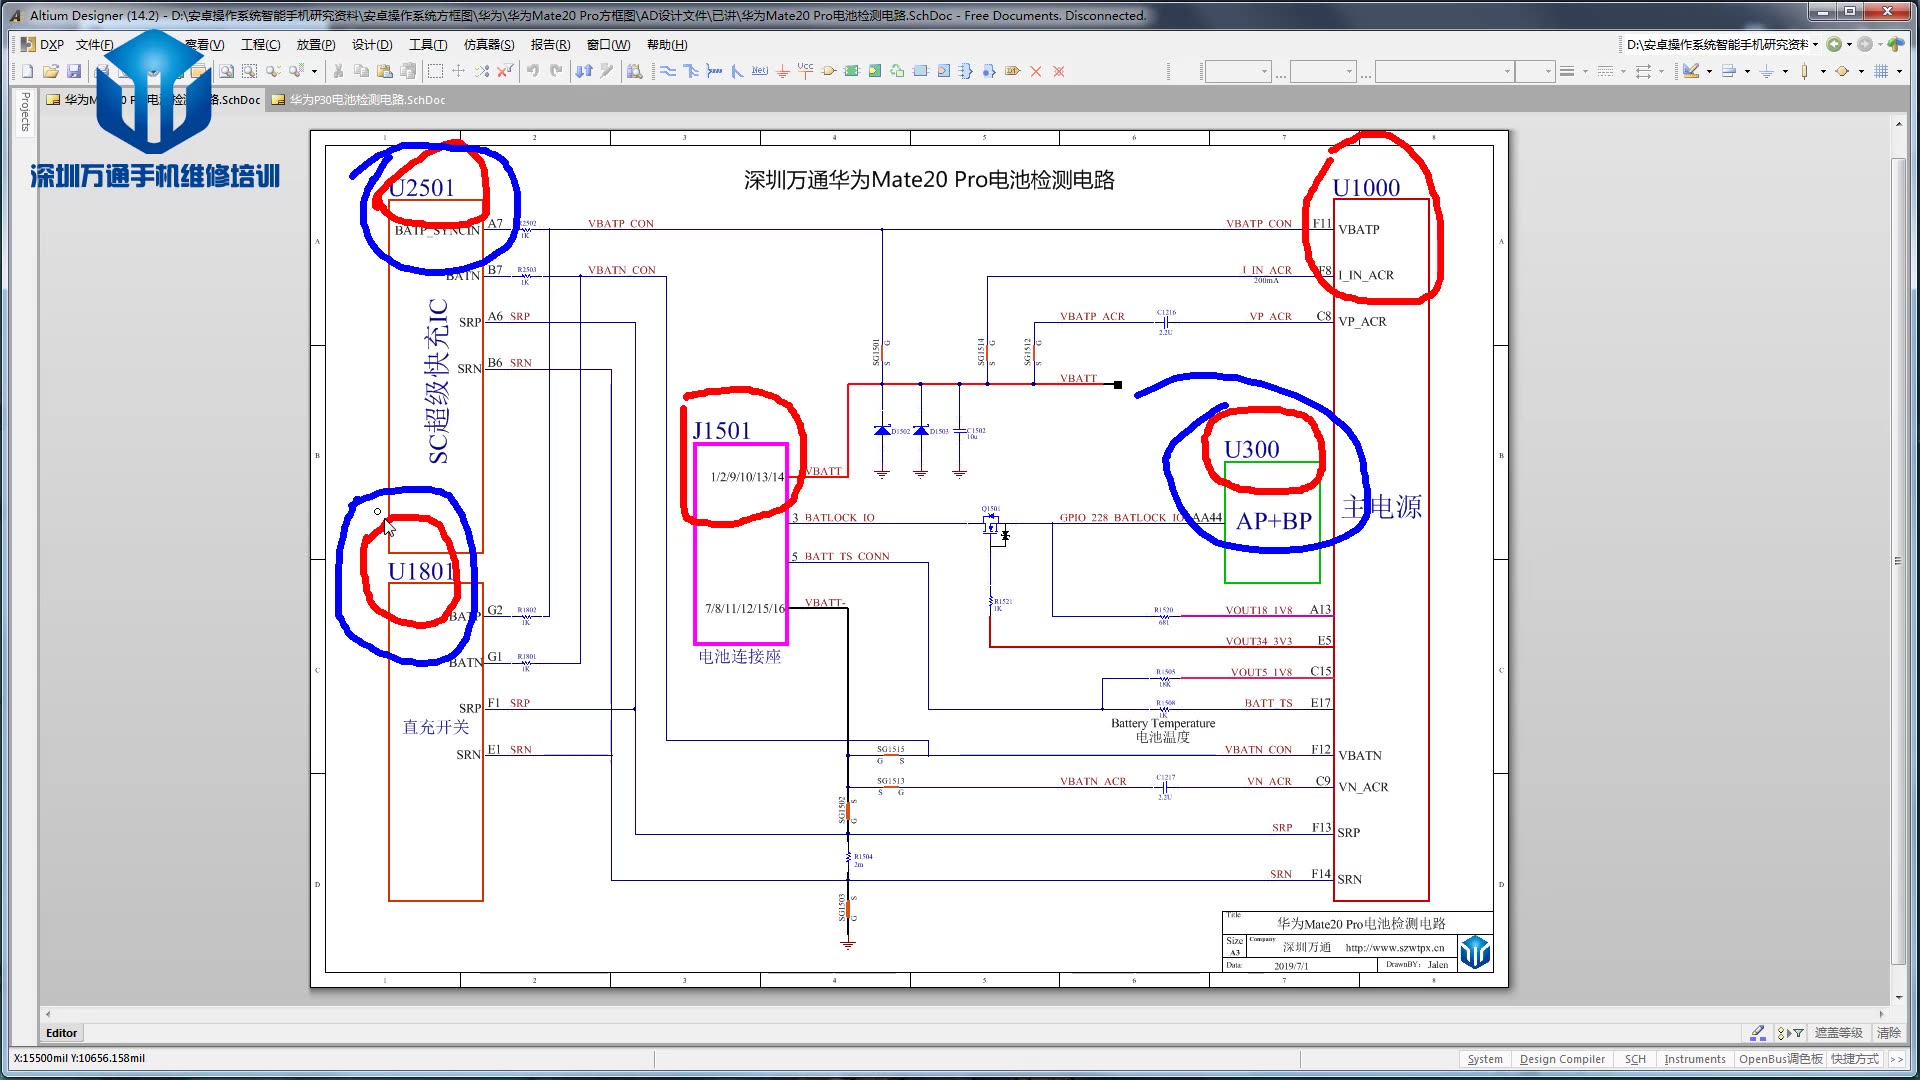Click the filter funnel icon in the status bar
The image size is (1920, 1080).
pyautogui.click(x=1798, y=1033)
